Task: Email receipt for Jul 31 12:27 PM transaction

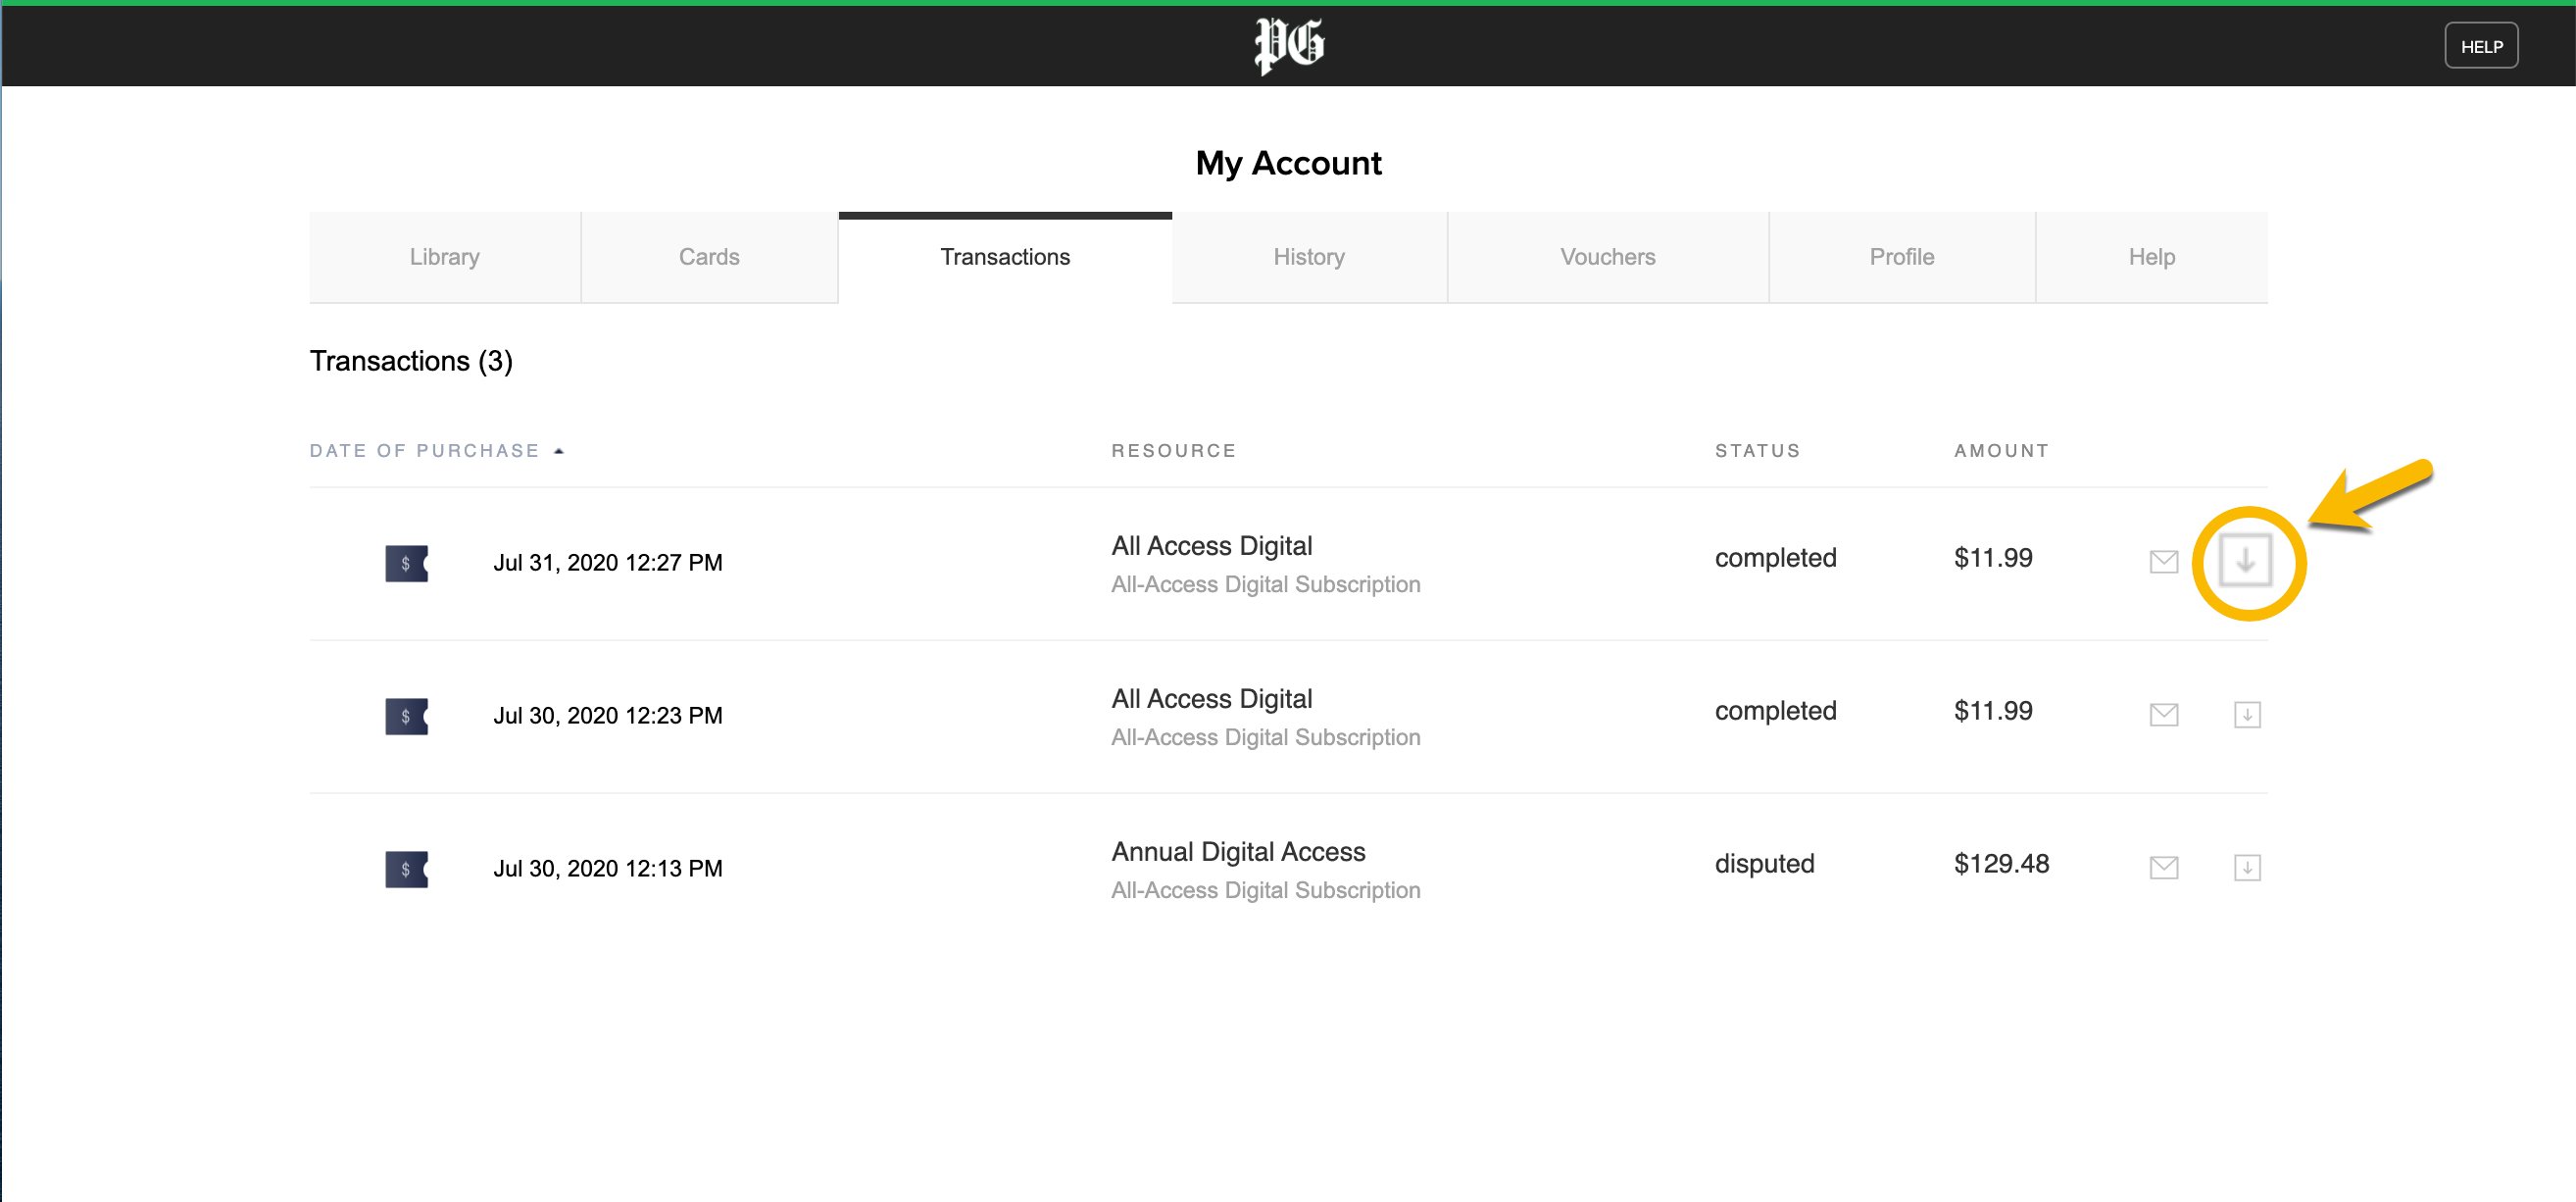Action: 2163,562
